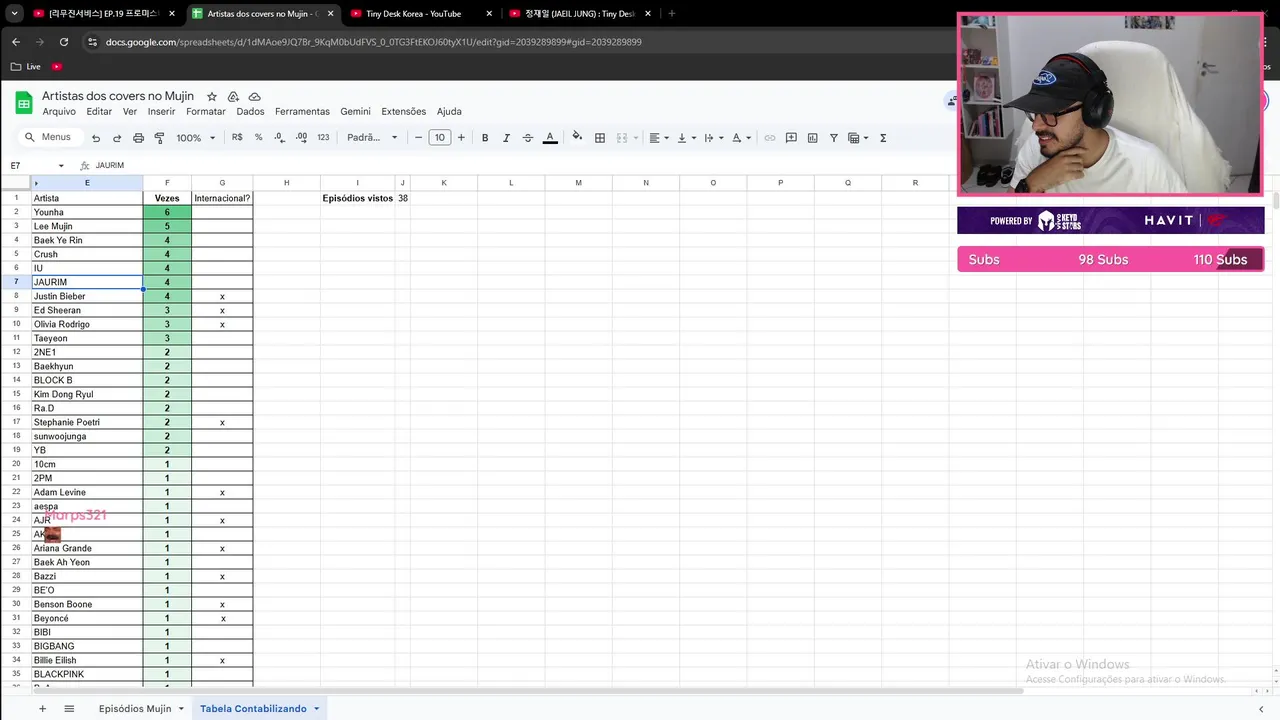The width and height of the screenshot is (1280, 720).
Task: Add a comment to the cell
Action: tap(791, 138)
